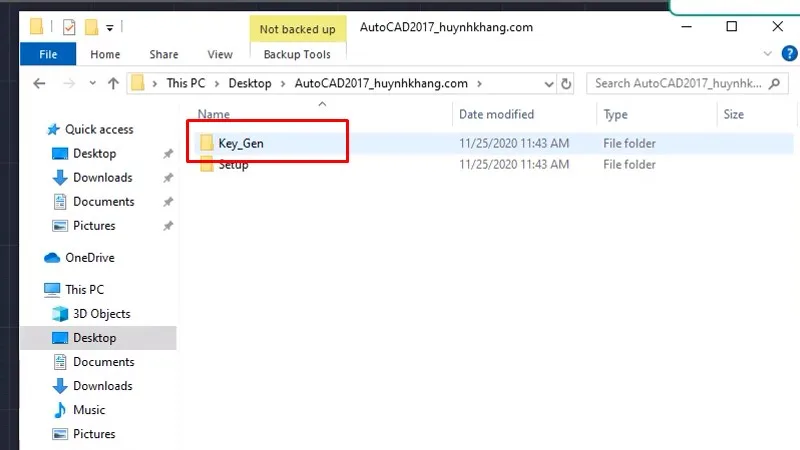Click the Back navigation arrow
The image size is (800, 450).
[x=37, y=84]
